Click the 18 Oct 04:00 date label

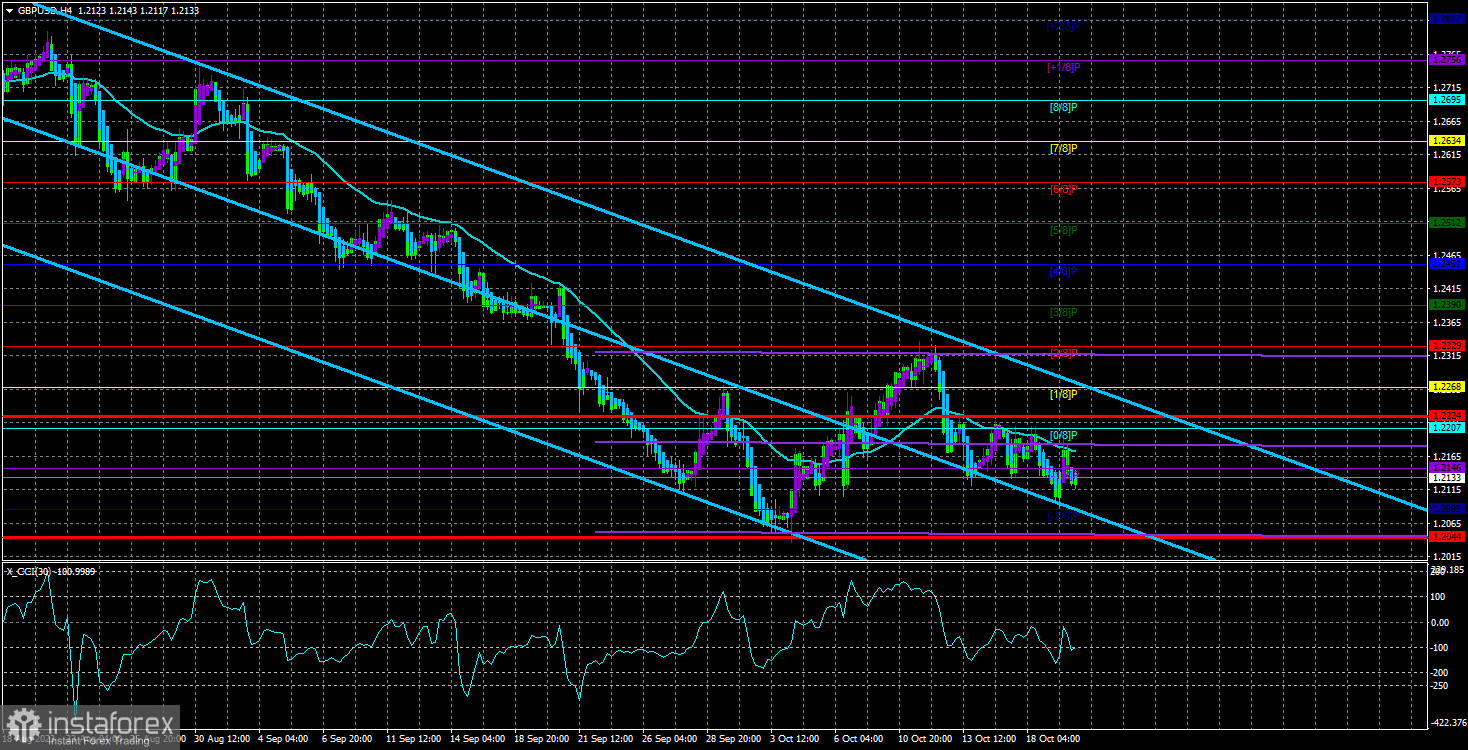1054,740
